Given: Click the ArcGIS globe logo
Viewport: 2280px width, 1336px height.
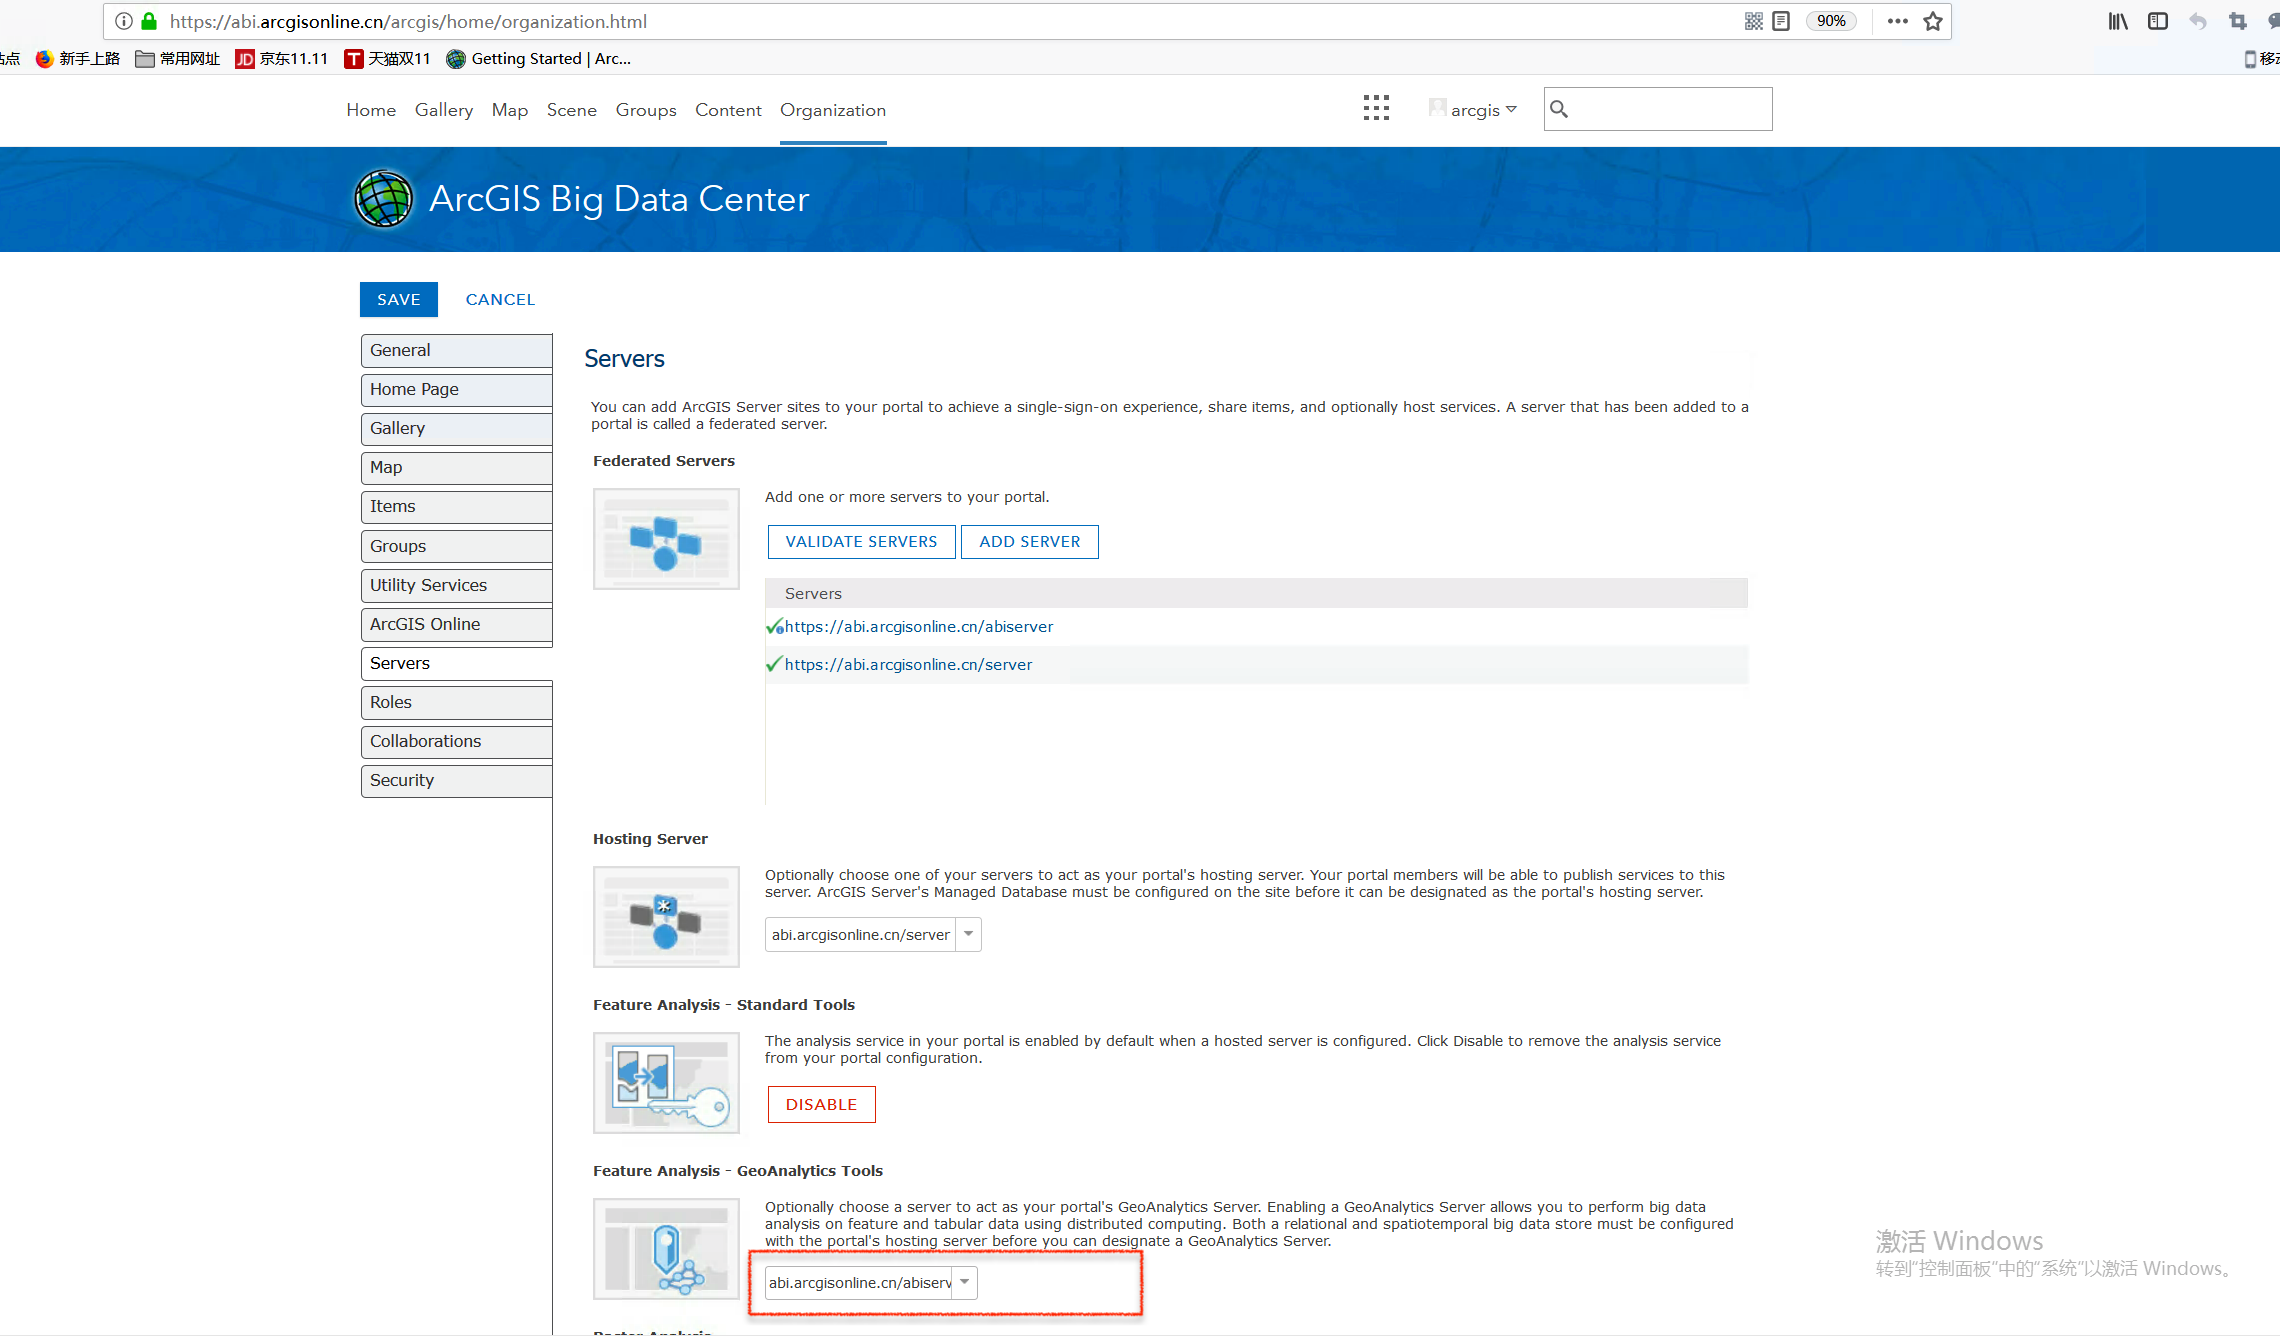Looking at the screenshot, I should pos(384,199).
